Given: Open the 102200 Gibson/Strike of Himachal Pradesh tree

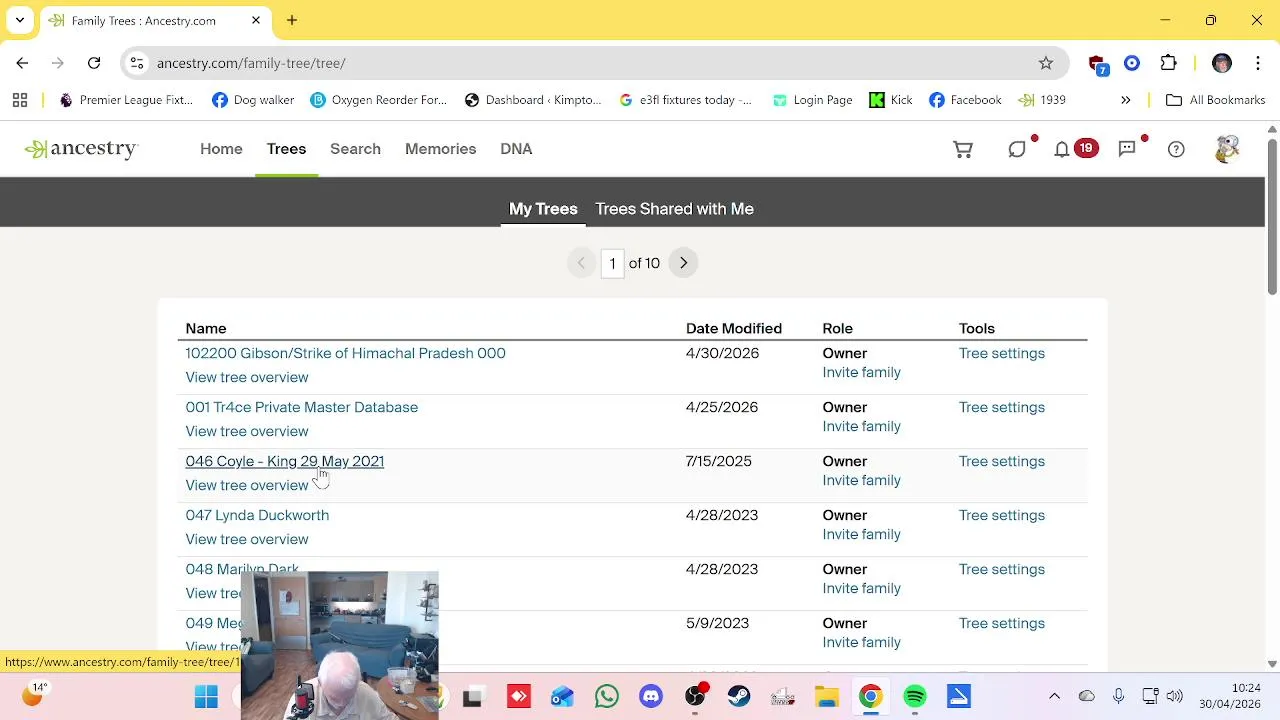Looking at the screenshot, I should point(345,353).
